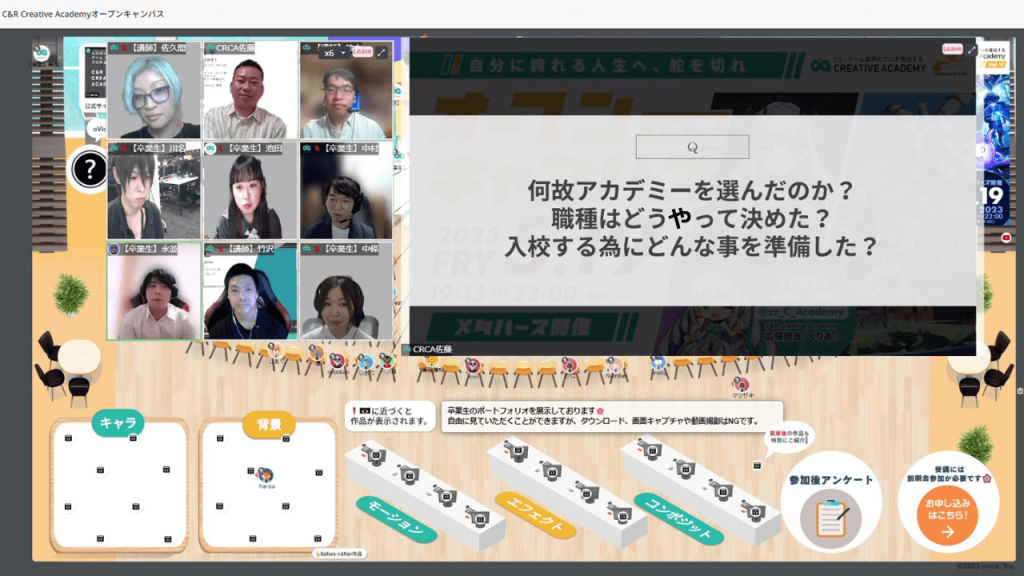Click the 参加後アンケート clipboard icon
This screenshot has width=1024, height=576.
831,516
